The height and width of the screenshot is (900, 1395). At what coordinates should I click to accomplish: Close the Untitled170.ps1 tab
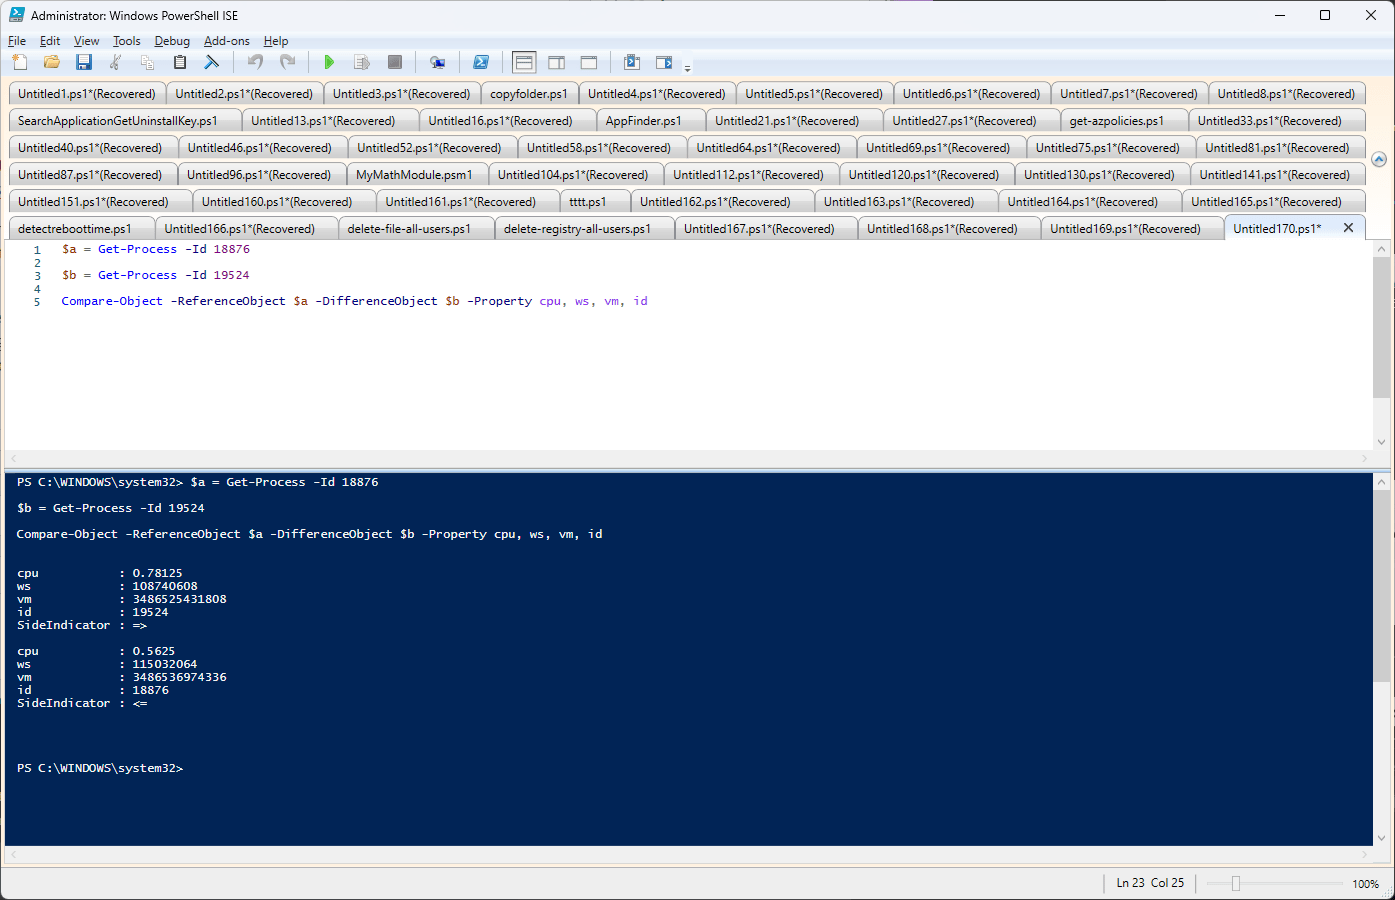coord(1348,227)
